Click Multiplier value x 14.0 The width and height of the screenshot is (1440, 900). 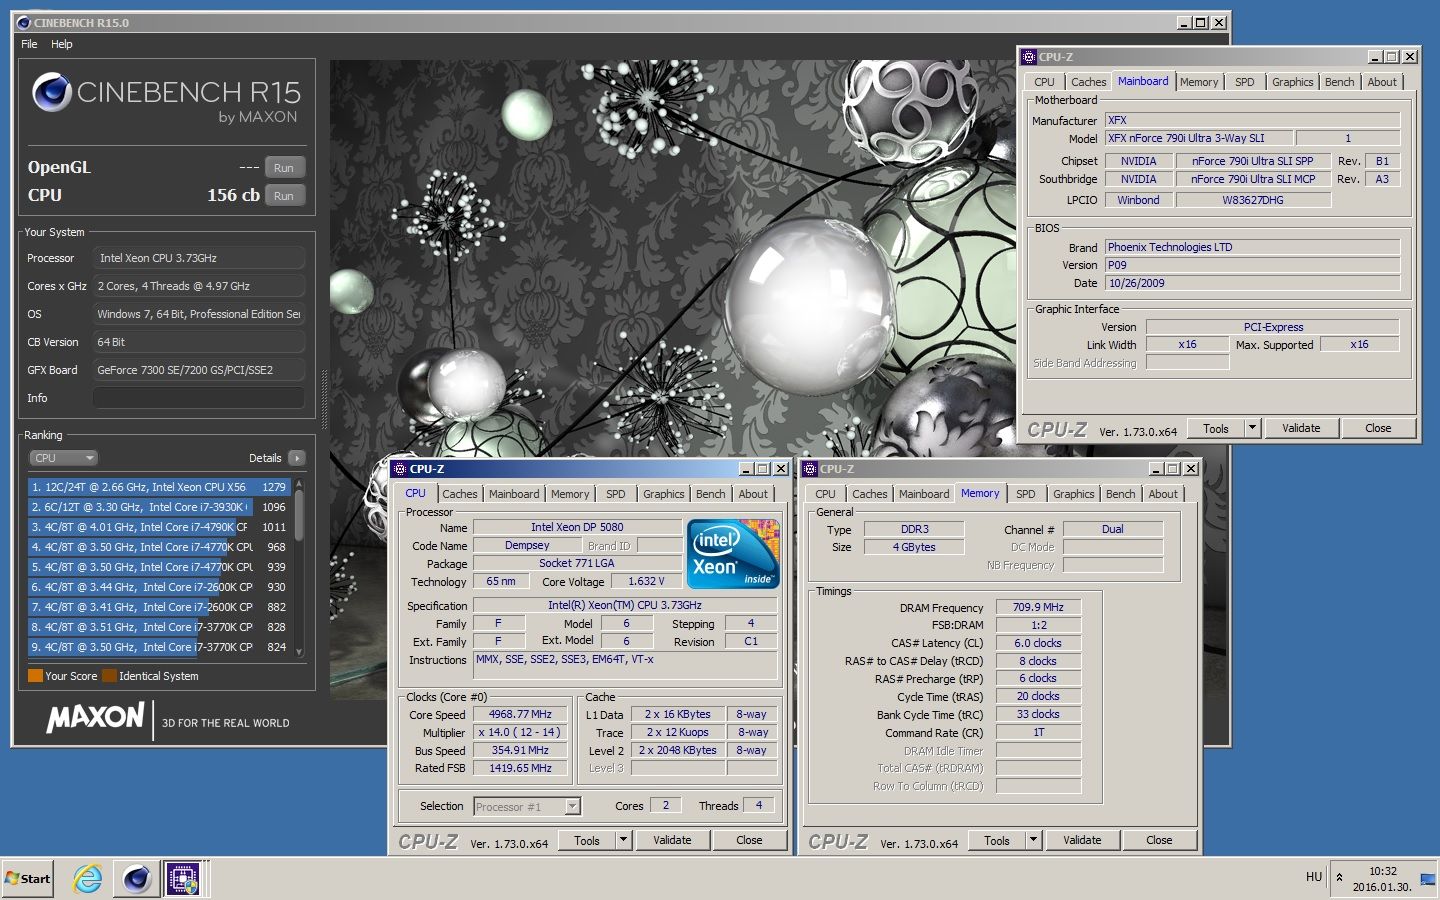coord(520,732)
